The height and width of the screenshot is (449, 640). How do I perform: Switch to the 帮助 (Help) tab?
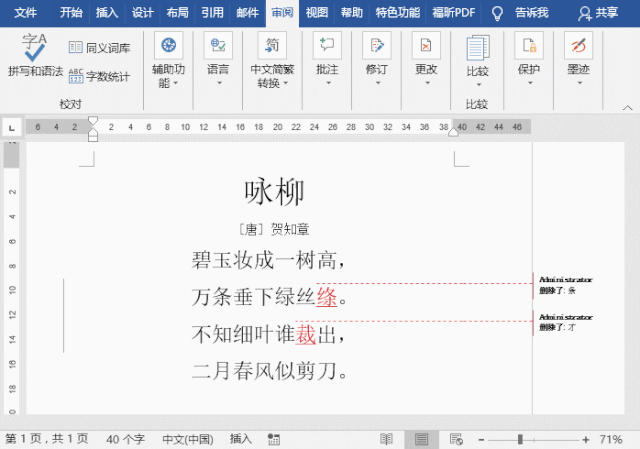pos(352,13)
